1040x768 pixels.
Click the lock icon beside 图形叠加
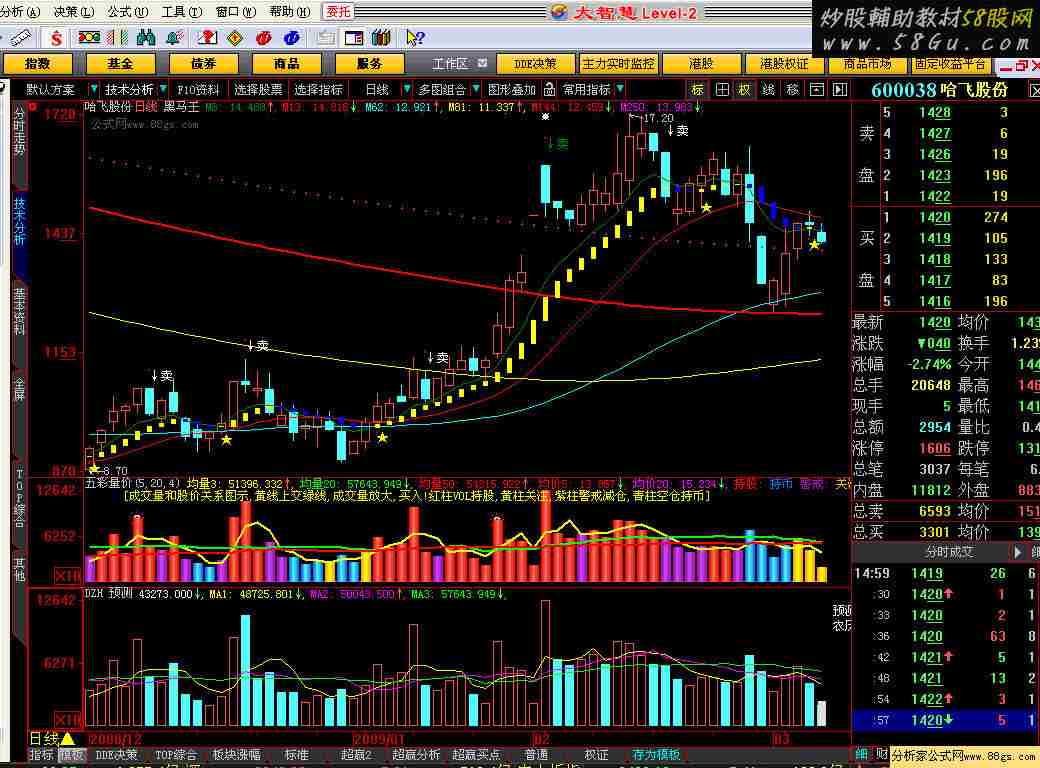pos(549,89)
